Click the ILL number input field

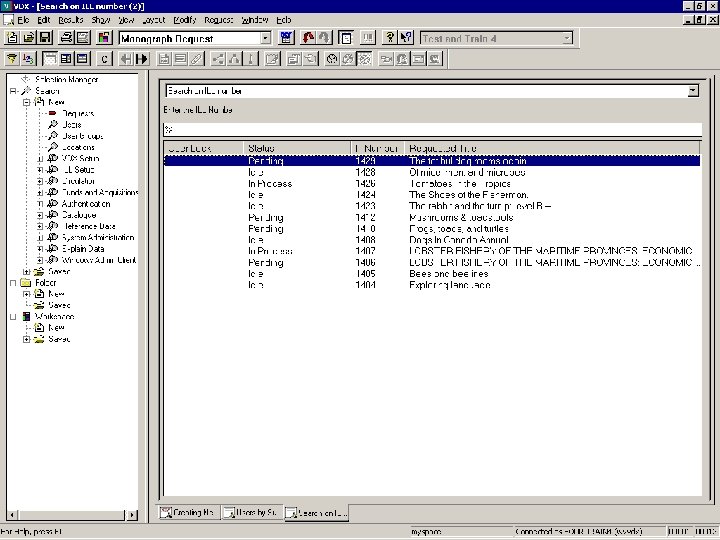click(430, 129)
